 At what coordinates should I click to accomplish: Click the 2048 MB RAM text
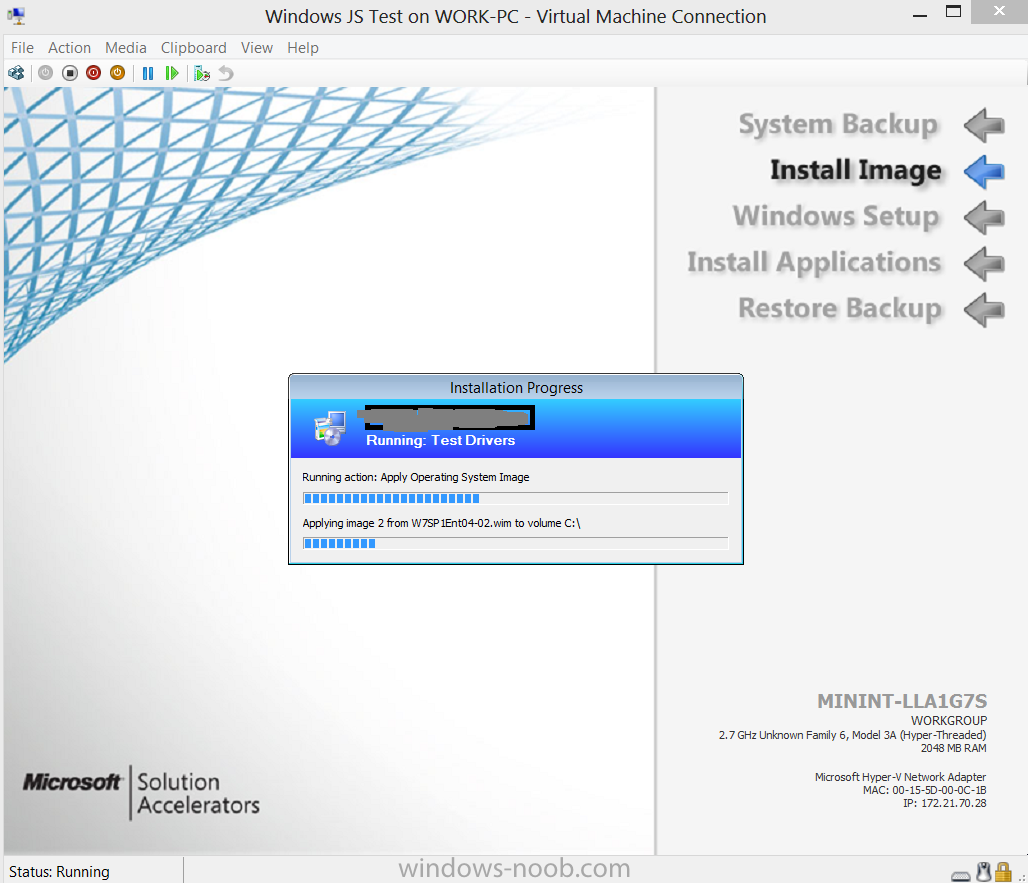953,748
